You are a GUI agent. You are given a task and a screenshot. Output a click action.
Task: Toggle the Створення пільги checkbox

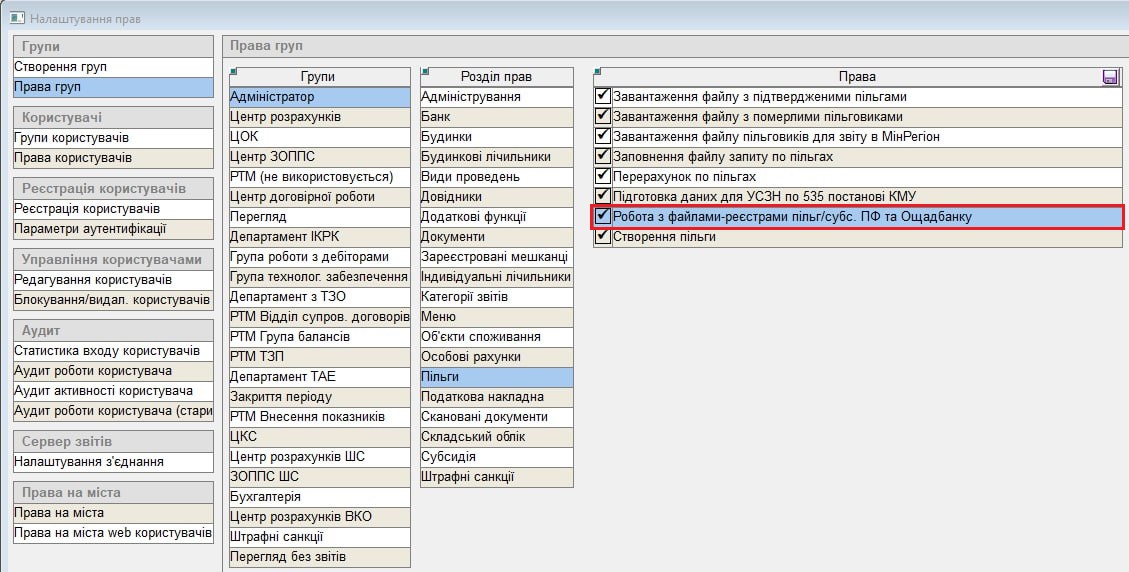pyautogui.click(x=602, y=237)
